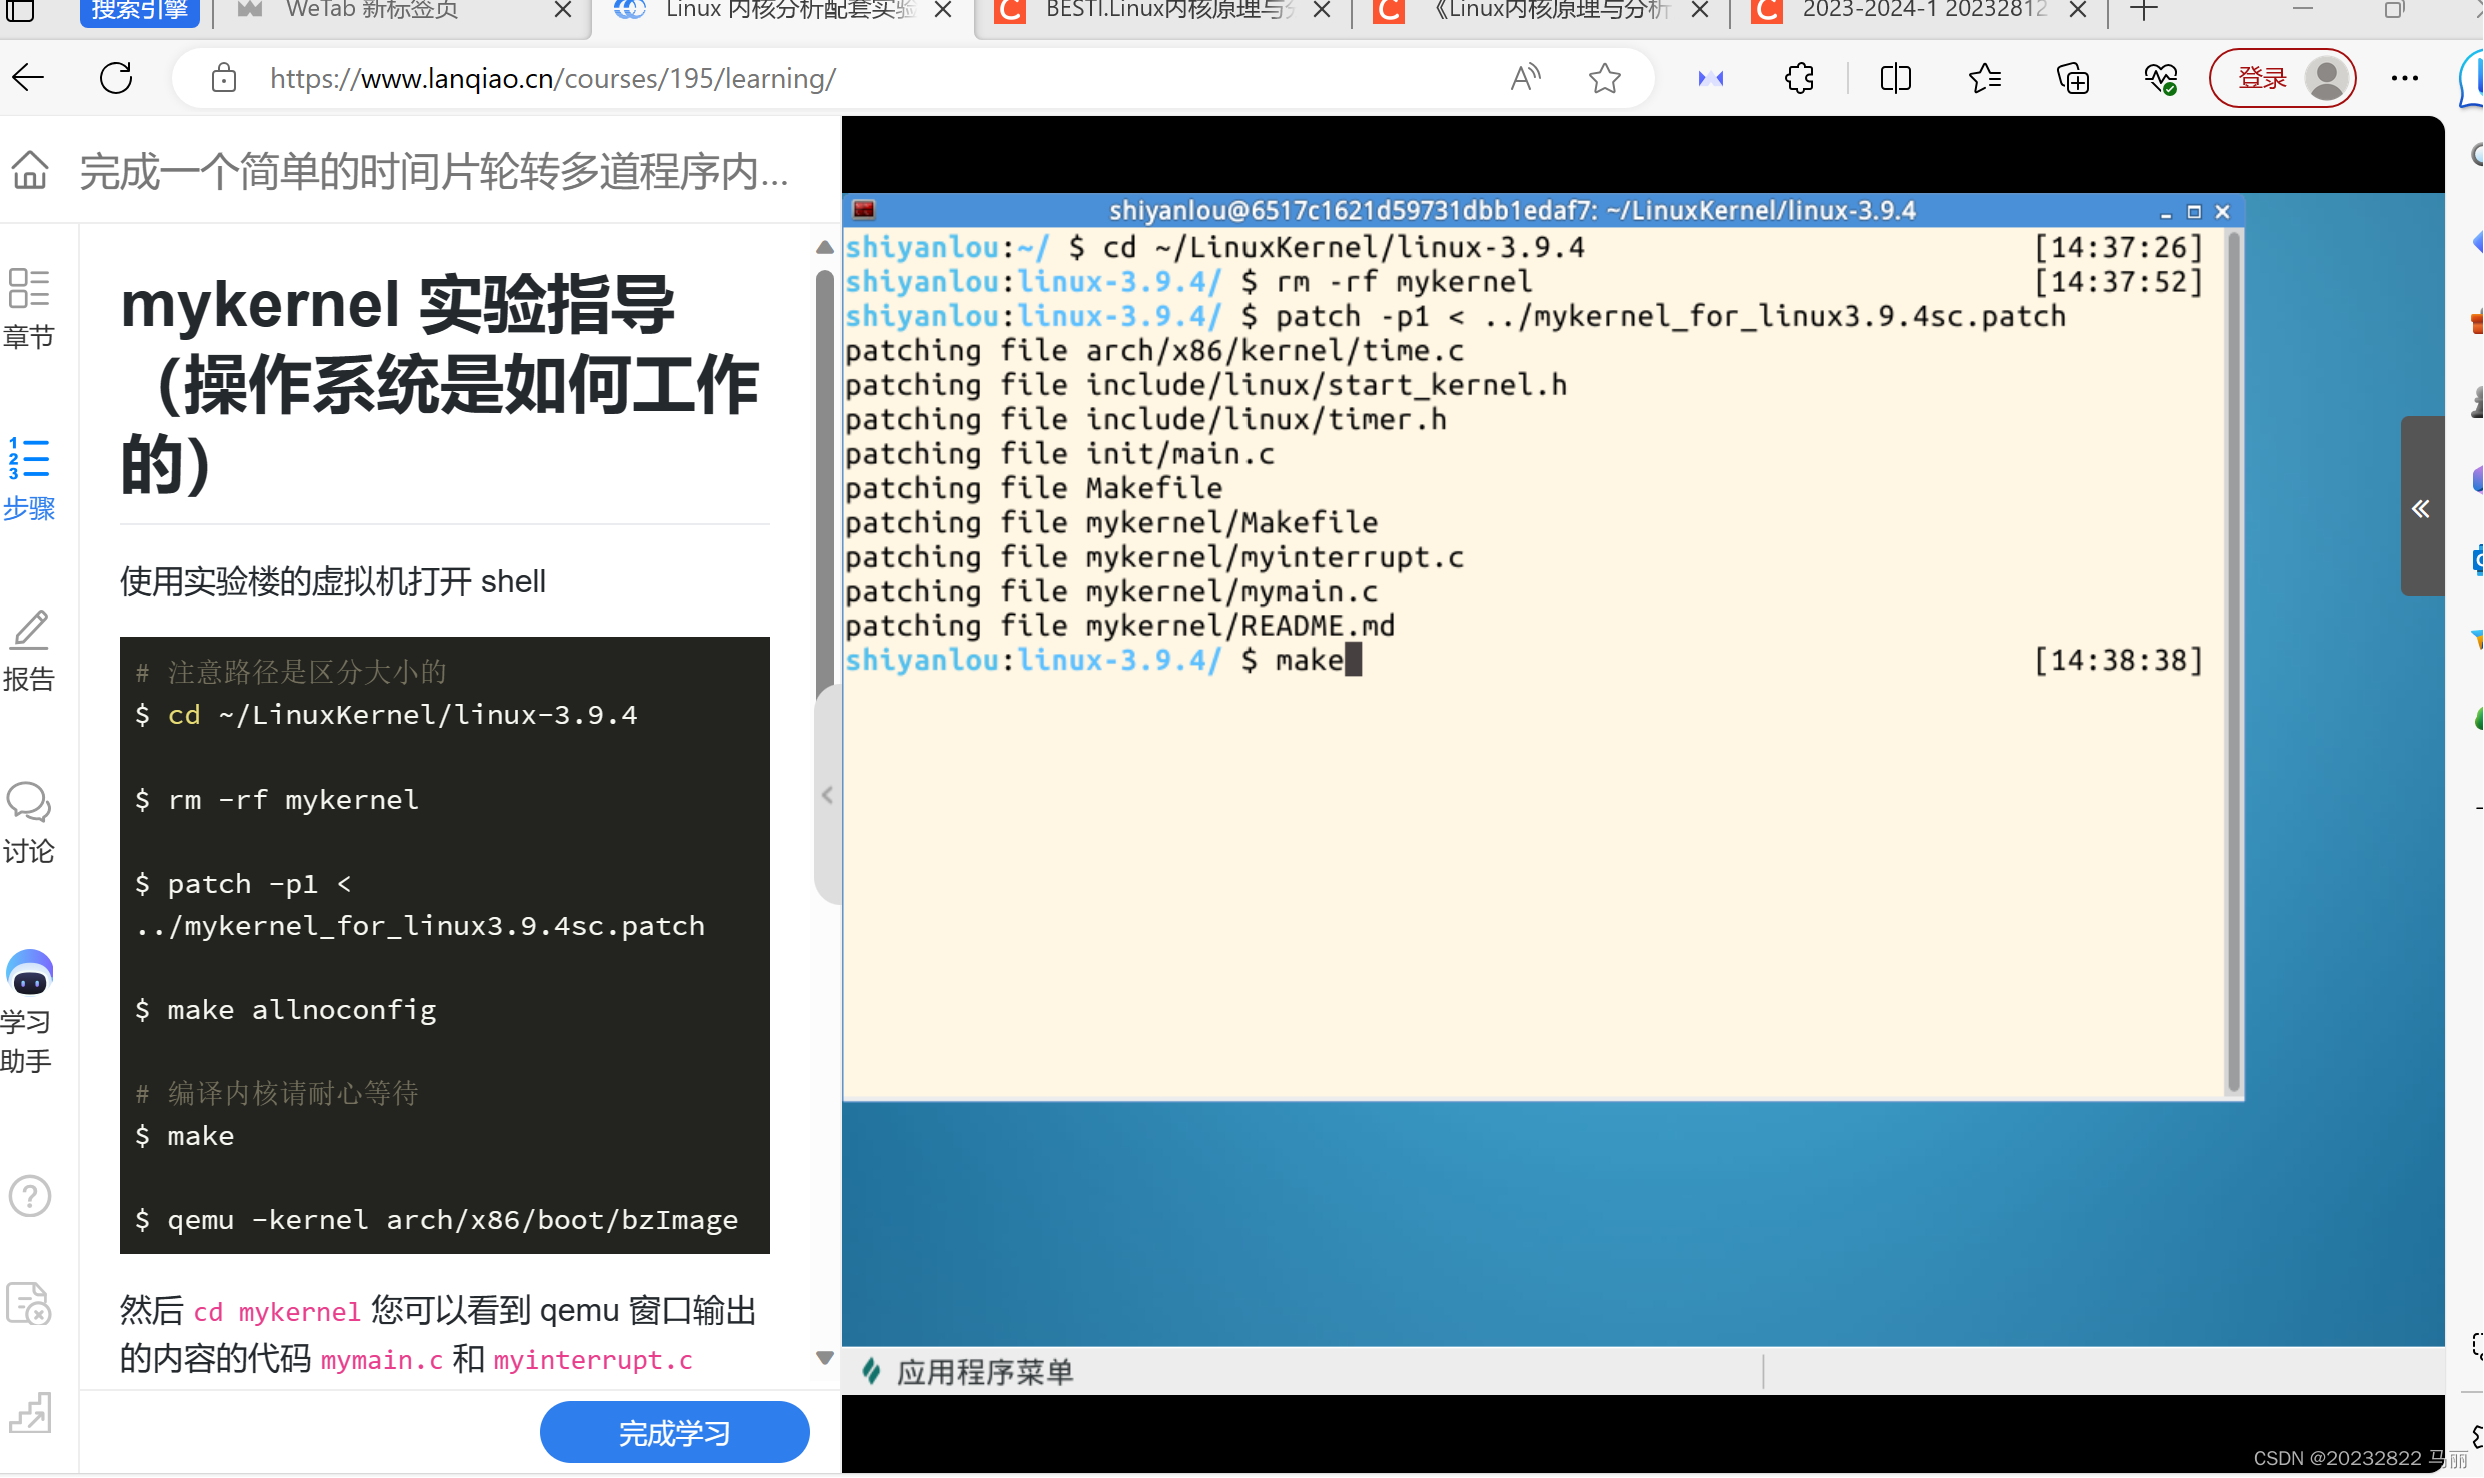Toggle split screen view icon
The image size is (2484, 1478).
click(x=1895, y=78)
